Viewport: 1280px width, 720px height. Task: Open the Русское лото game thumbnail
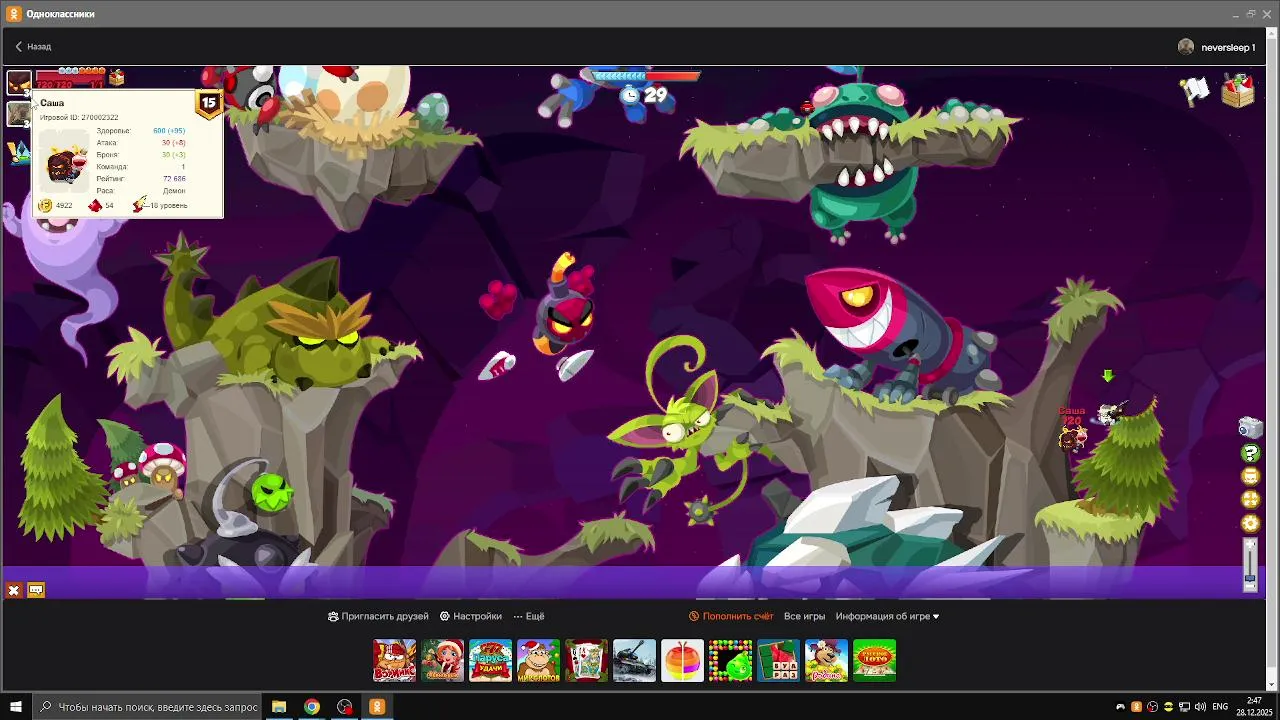[874, 661]
